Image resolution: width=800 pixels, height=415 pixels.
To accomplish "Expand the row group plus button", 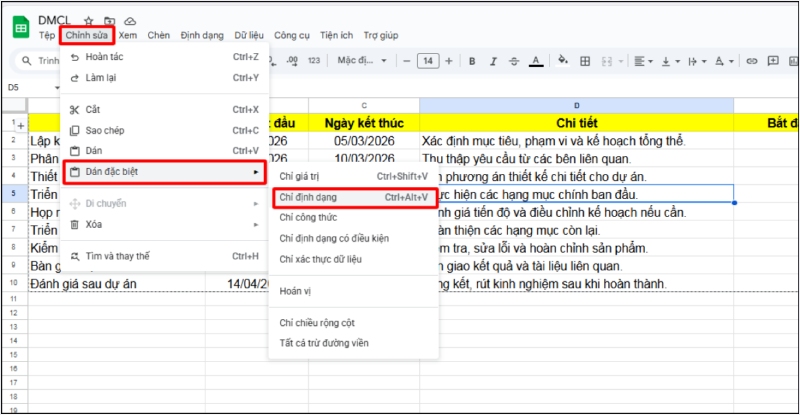I will tap(20, 126).
